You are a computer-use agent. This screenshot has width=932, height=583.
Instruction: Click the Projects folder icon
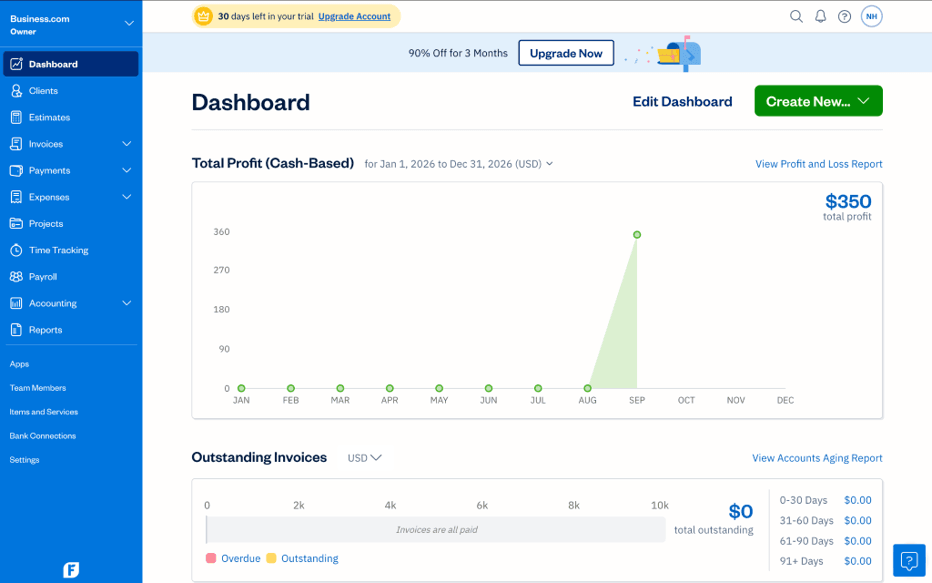click(x=17, y=223)
